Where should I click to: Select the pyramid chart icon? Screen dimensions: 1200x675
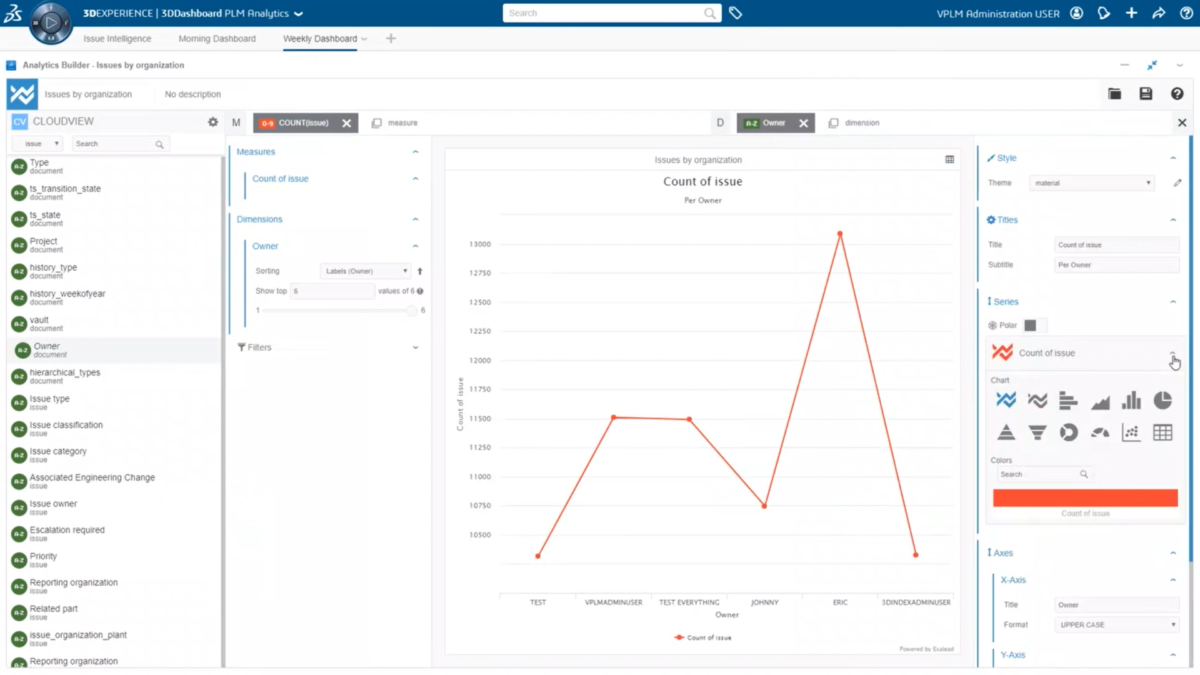[1006, 432]
